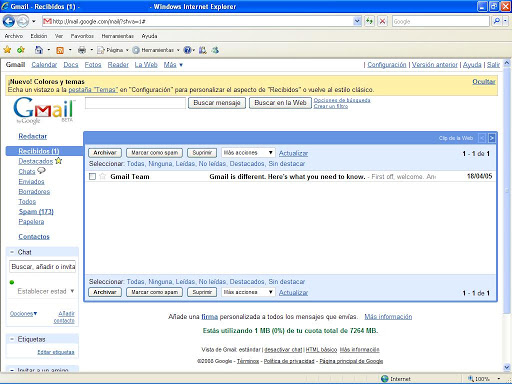
Task: Open the top Más acciones dropdown
Action: click(x=248, y=153)
